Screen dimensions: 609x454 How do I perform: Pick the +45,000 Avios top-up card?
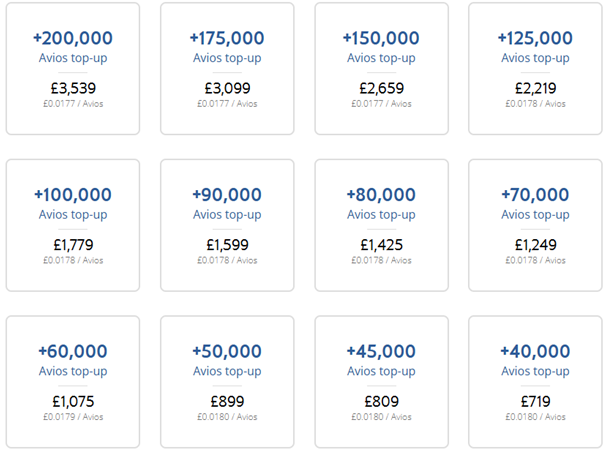pos(381,382)
